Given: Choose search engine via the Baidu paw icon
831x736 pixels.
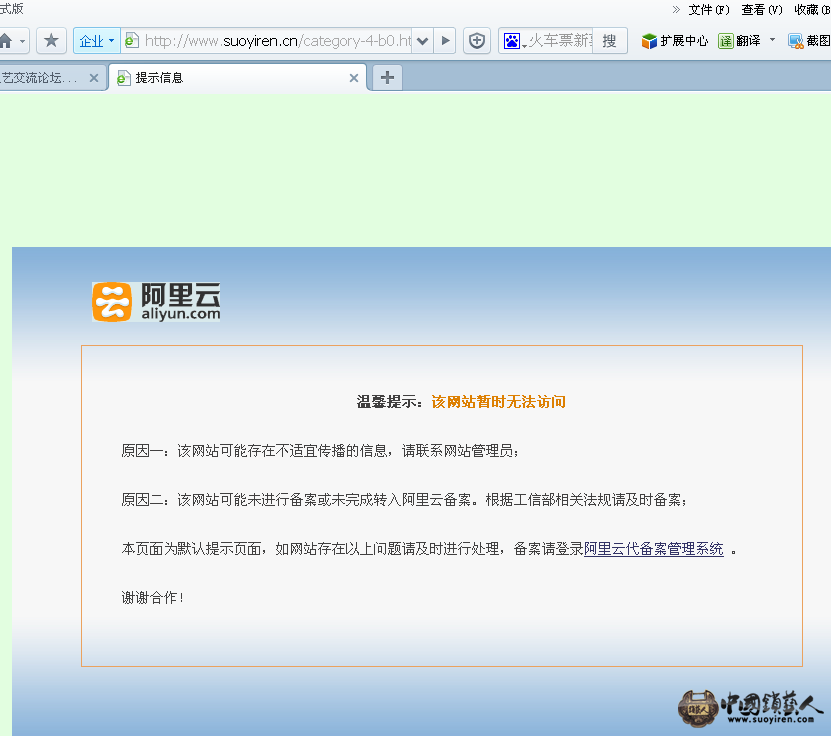Looking at the screenshot, I should (514, 41).
